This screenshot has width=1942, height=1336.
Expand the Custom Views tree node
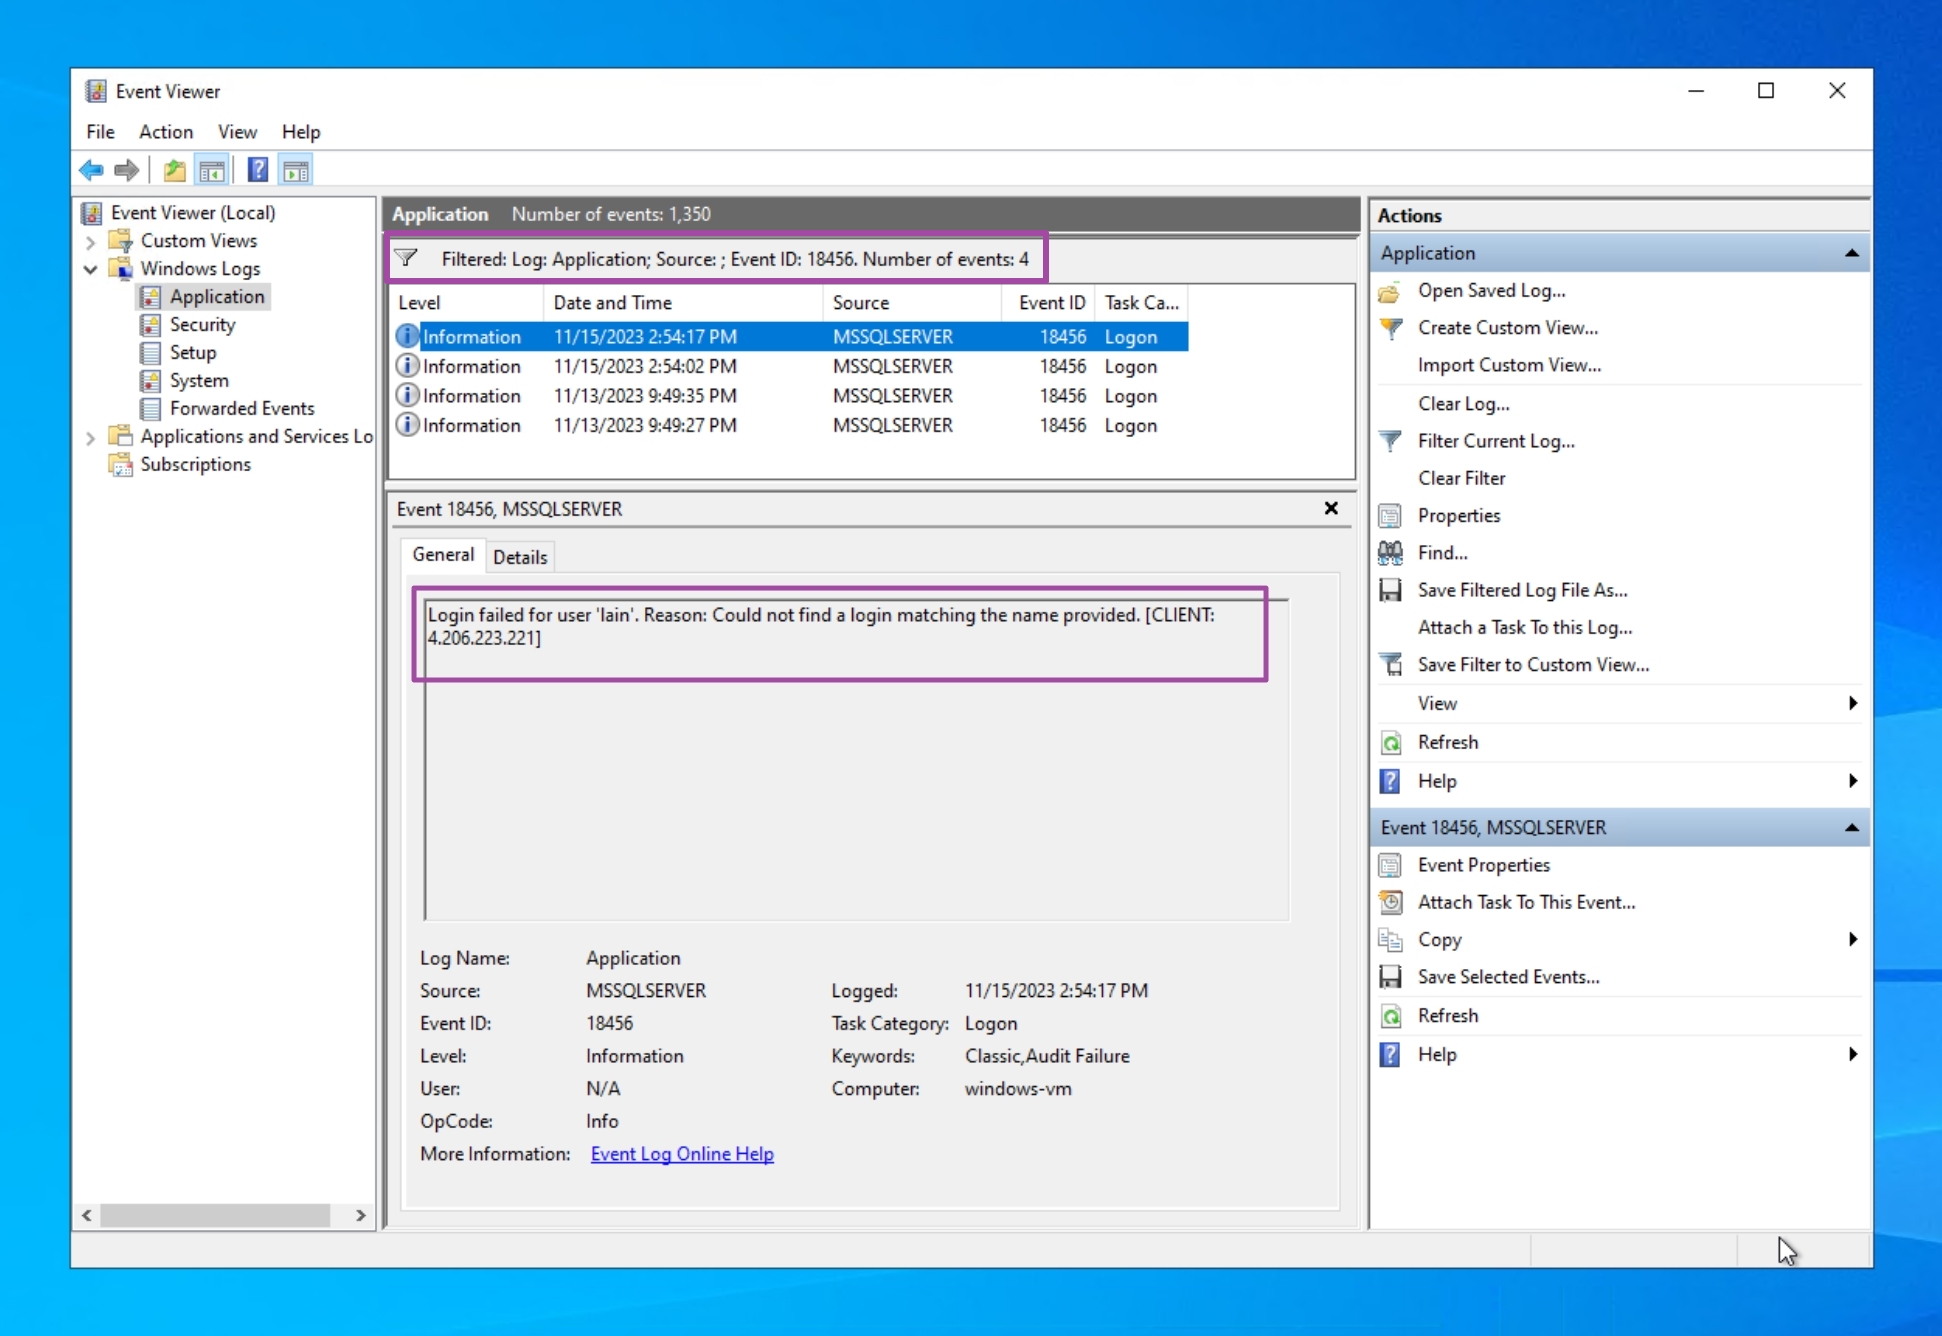pyautogui.click(x=90, y=242)
